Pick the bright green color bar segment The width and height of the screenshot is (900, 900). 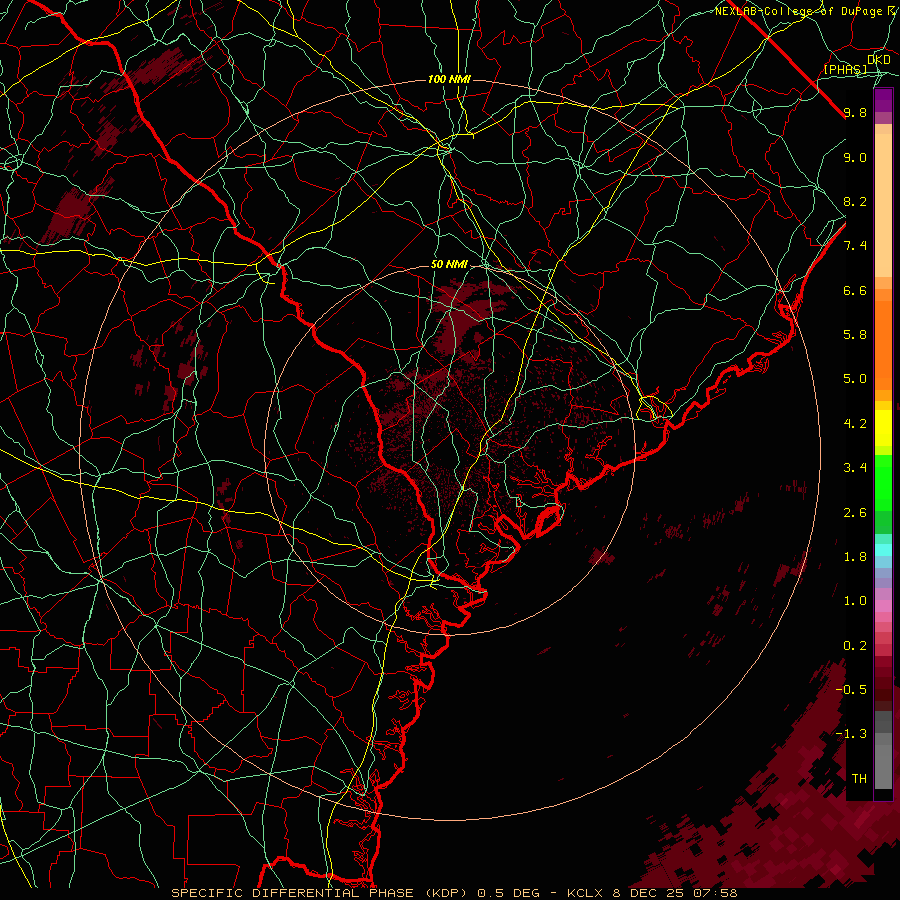click(883, 483)
